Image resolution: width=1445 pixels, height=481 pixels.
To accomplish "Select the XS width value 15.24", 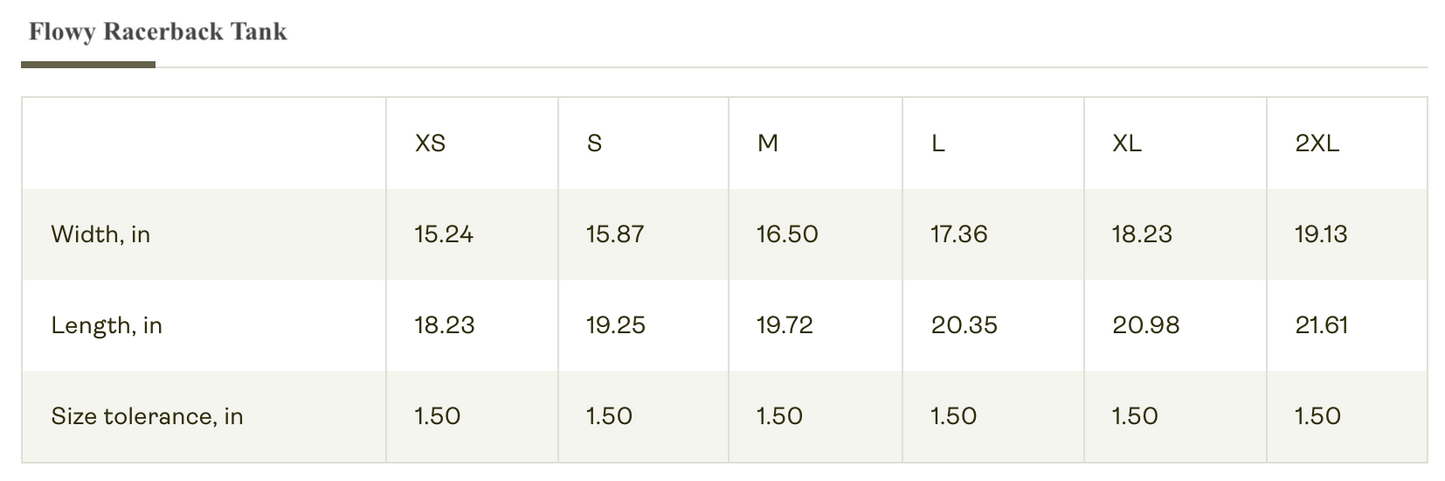I will coord(443,234).
